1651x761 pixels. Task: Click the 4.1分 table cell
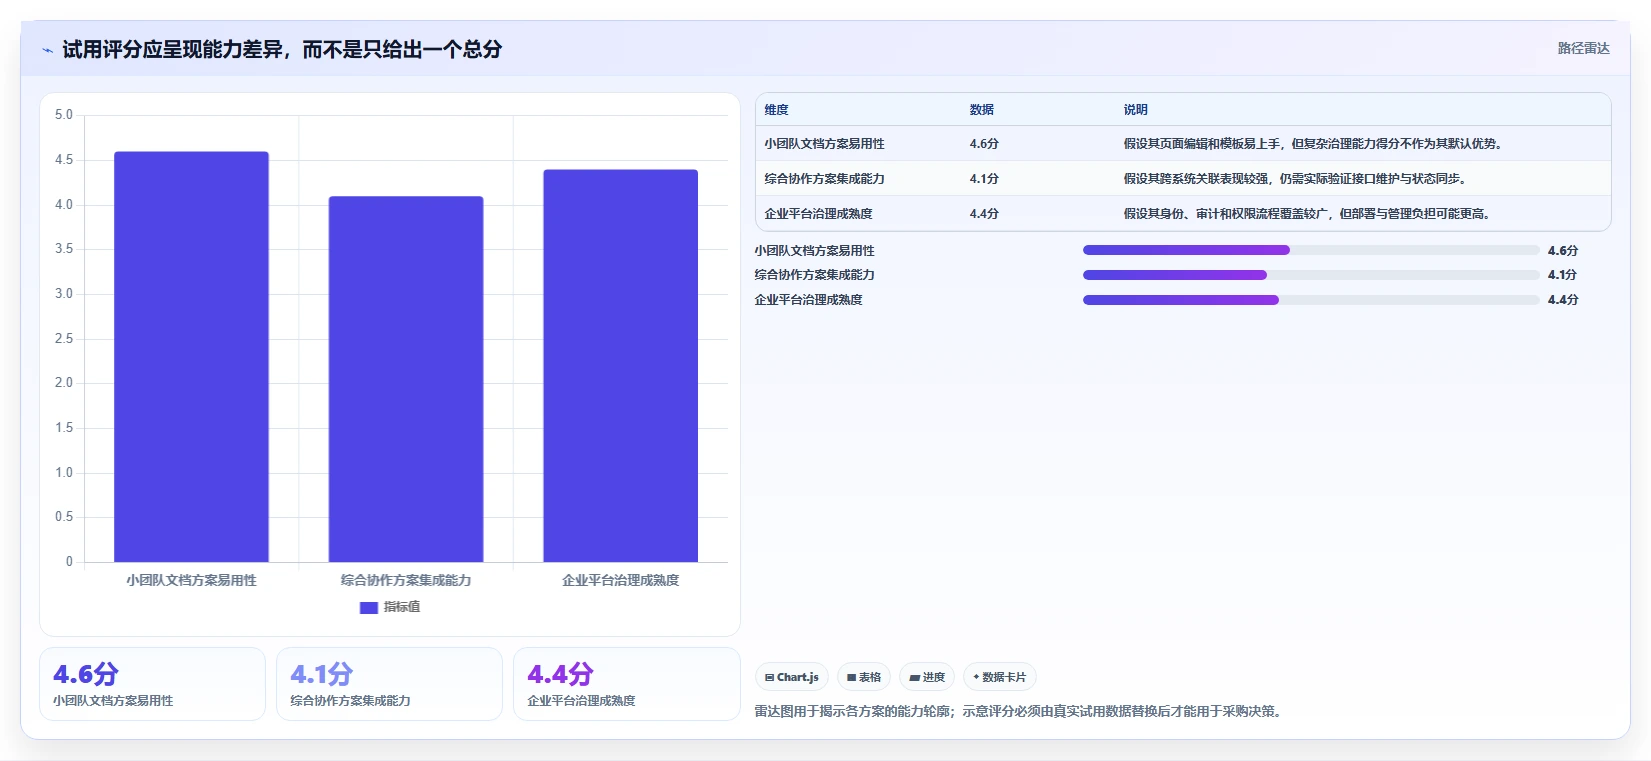pyautogui.click(x=984, y=179)
